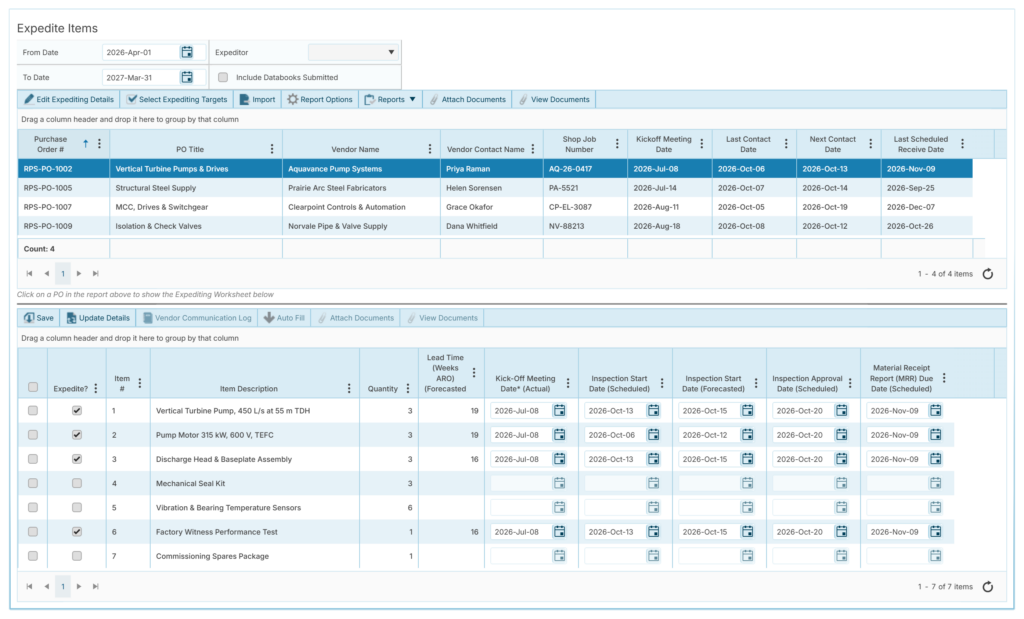Click View Documents in top toolbar
The image size is (1024, 619).
(554, 99)
